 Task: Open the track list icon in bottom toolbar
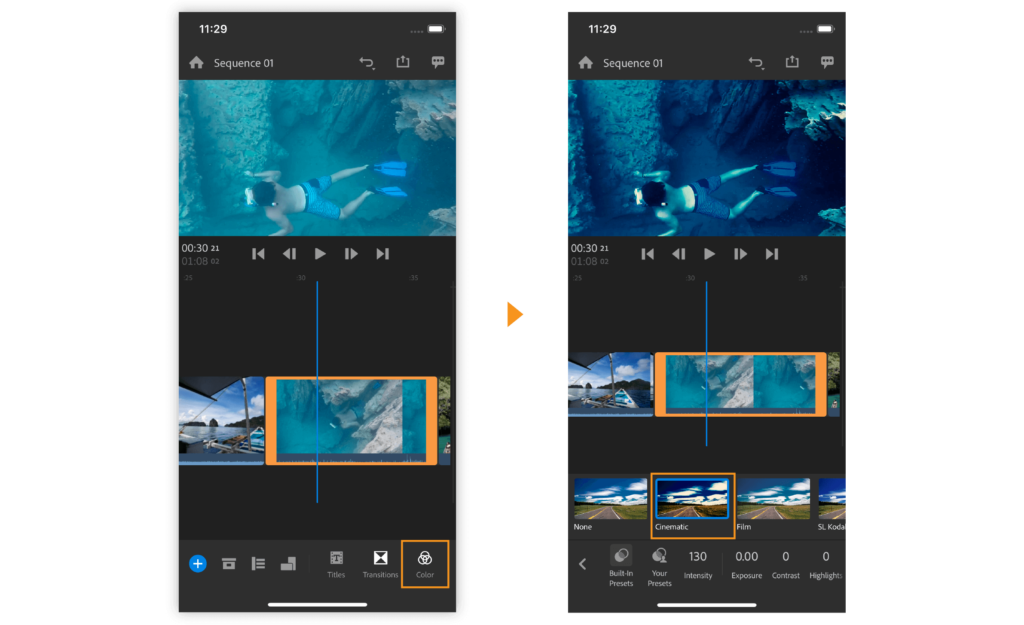point(259,564)
